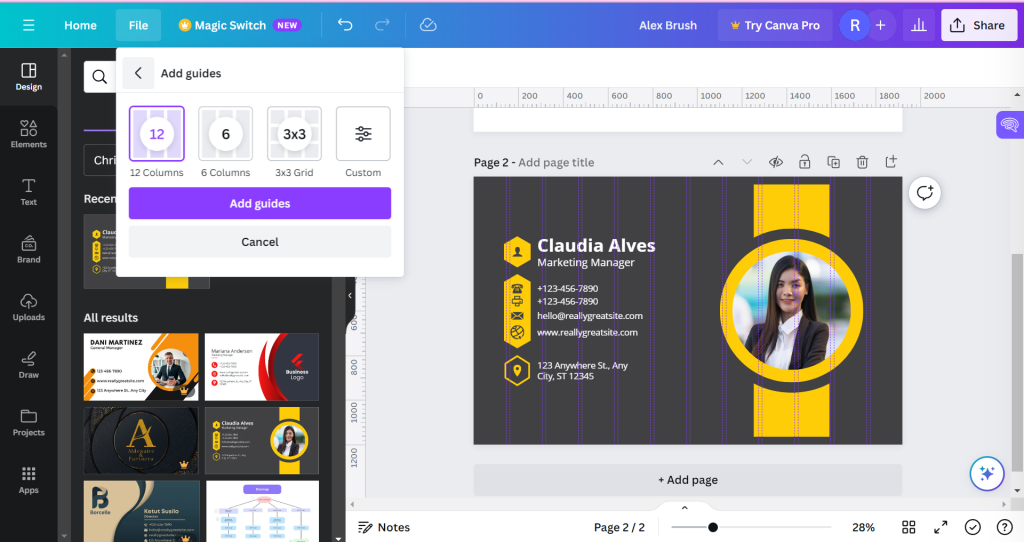Open the Draw side panel
1024x542 pixels.
point(29,365)
